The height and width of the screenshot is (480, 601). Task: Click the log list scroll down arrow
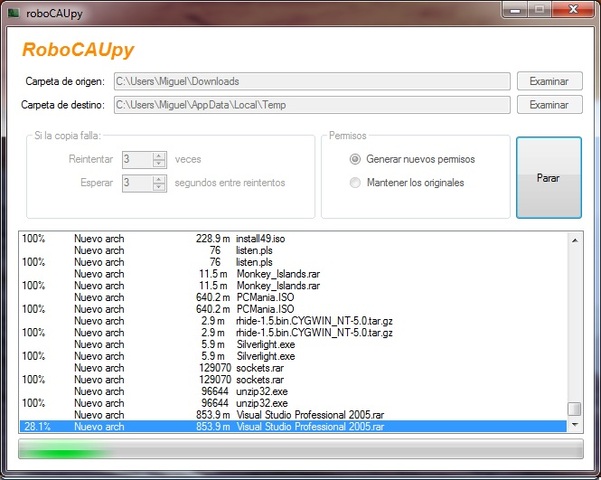[575, 424]
